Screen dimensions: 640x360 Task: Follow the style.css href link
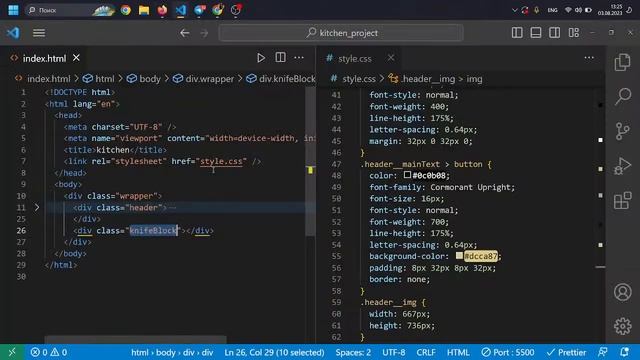(221, 161)
